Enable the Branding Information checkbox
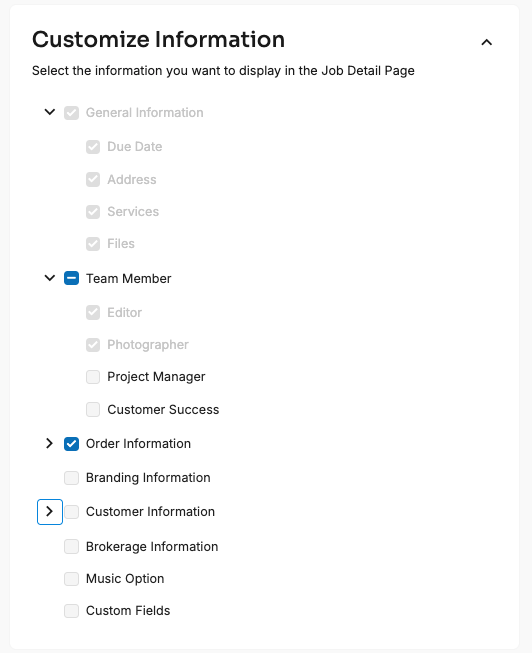The image size is (532, 653). coord(72,478)
